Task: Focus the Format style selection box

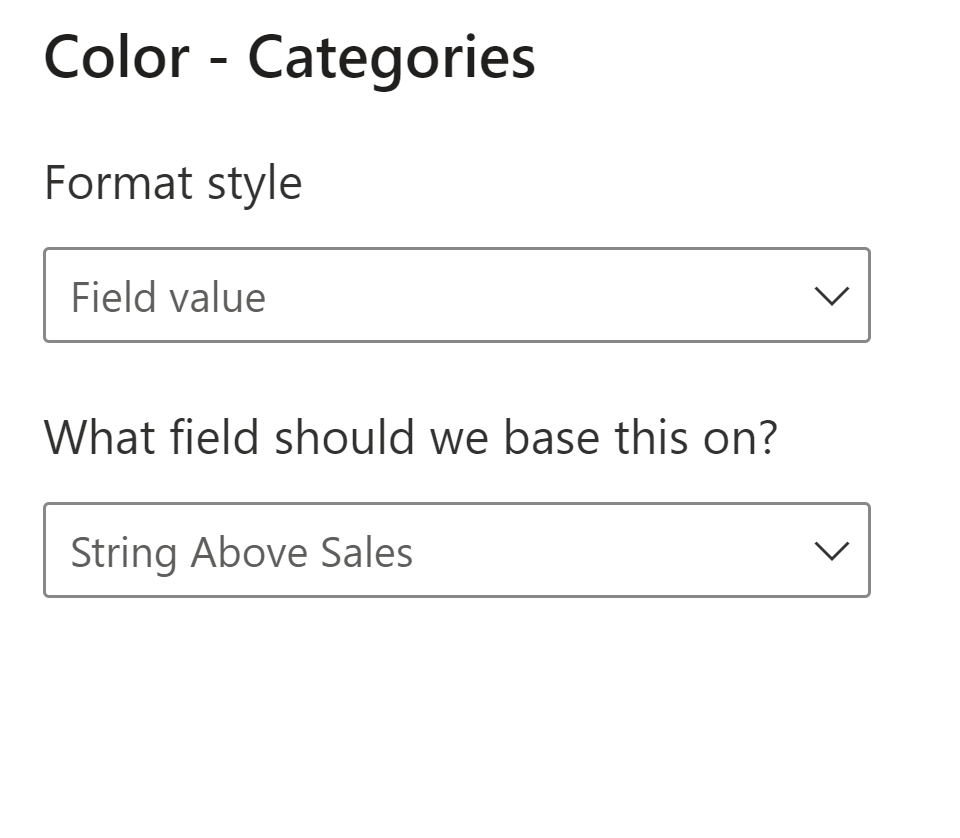Action: coord(456,296)
